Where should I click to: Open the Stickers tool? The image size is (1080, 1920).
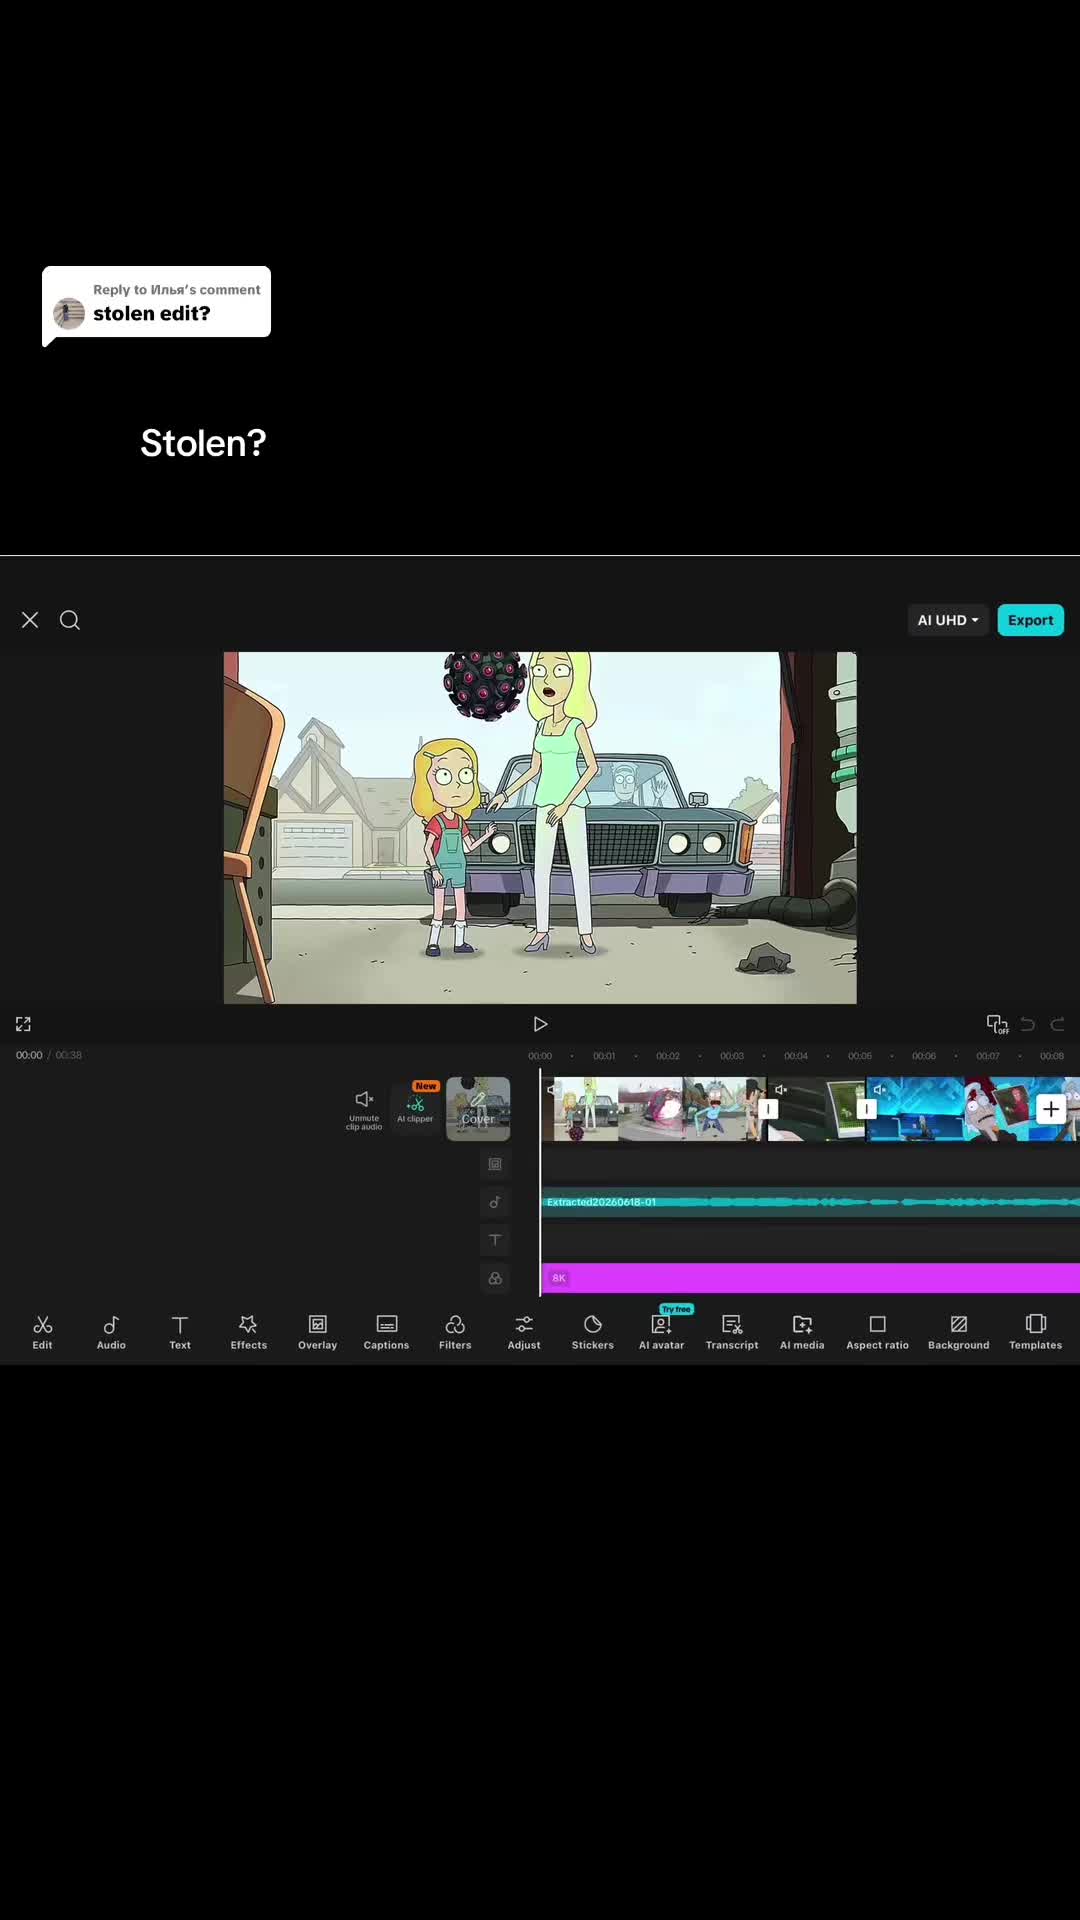pyautogui.click(x=593, y=1332)
